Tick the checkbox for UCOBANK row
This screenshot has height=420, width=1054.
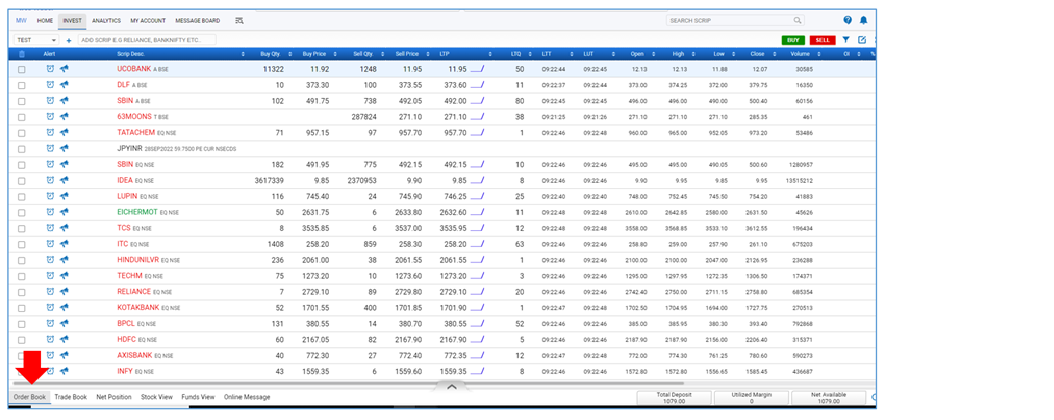point(22,69)
